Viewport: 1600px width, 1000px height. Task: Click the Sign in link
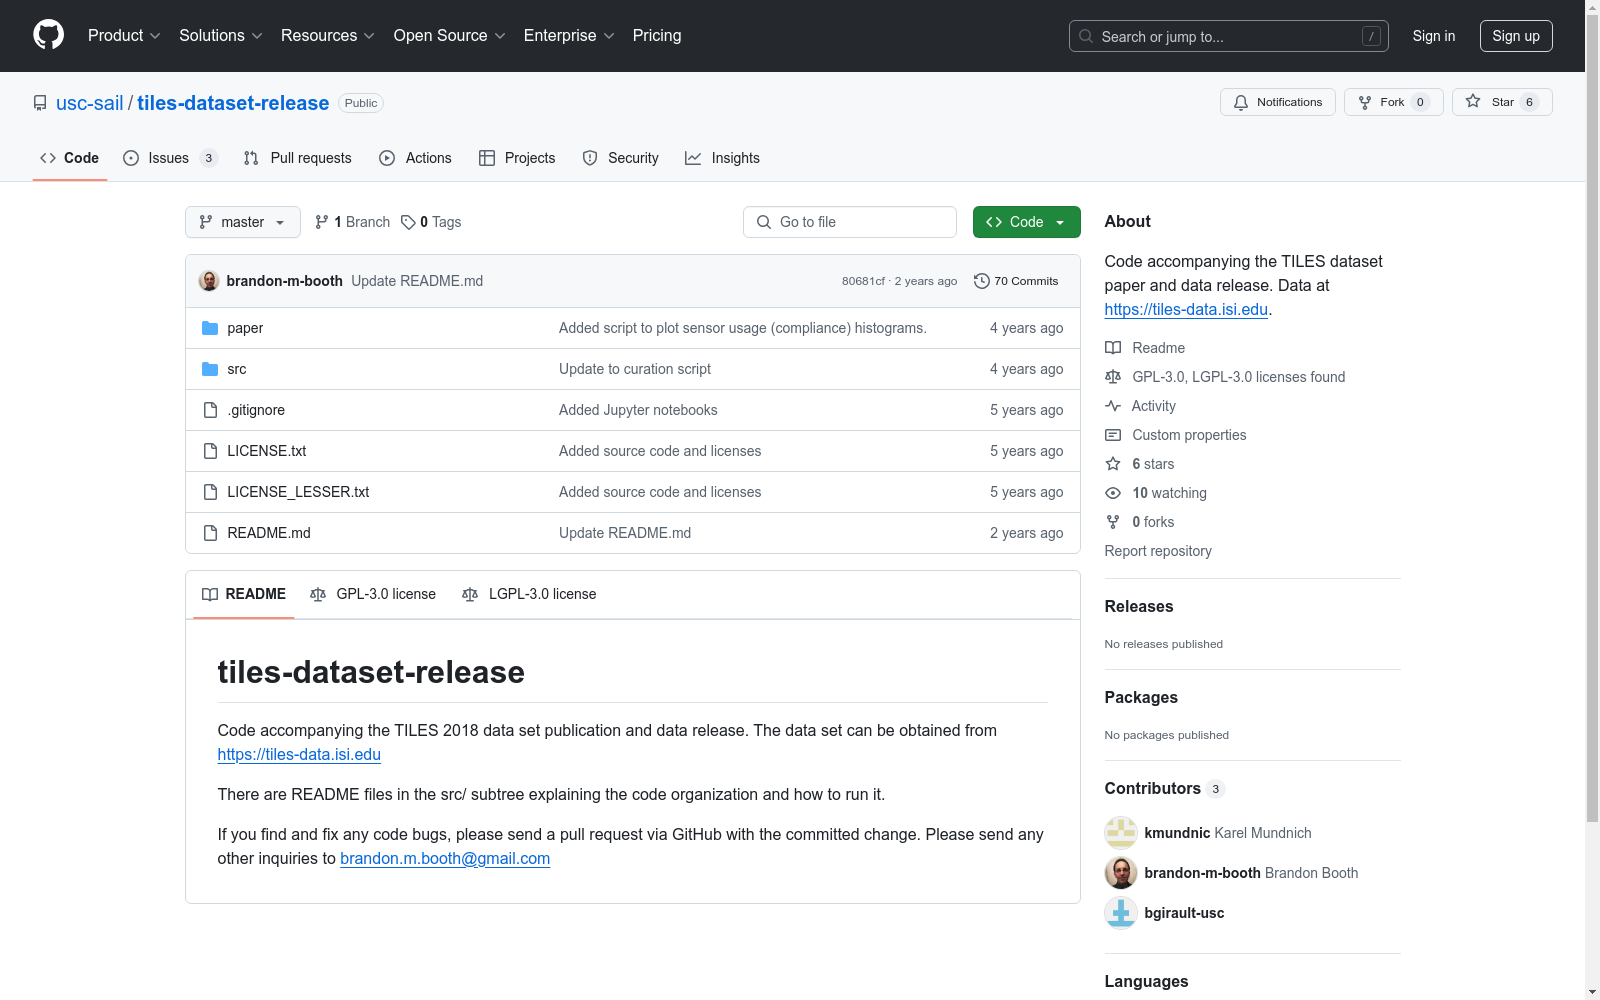click(x=1434, y=36)
